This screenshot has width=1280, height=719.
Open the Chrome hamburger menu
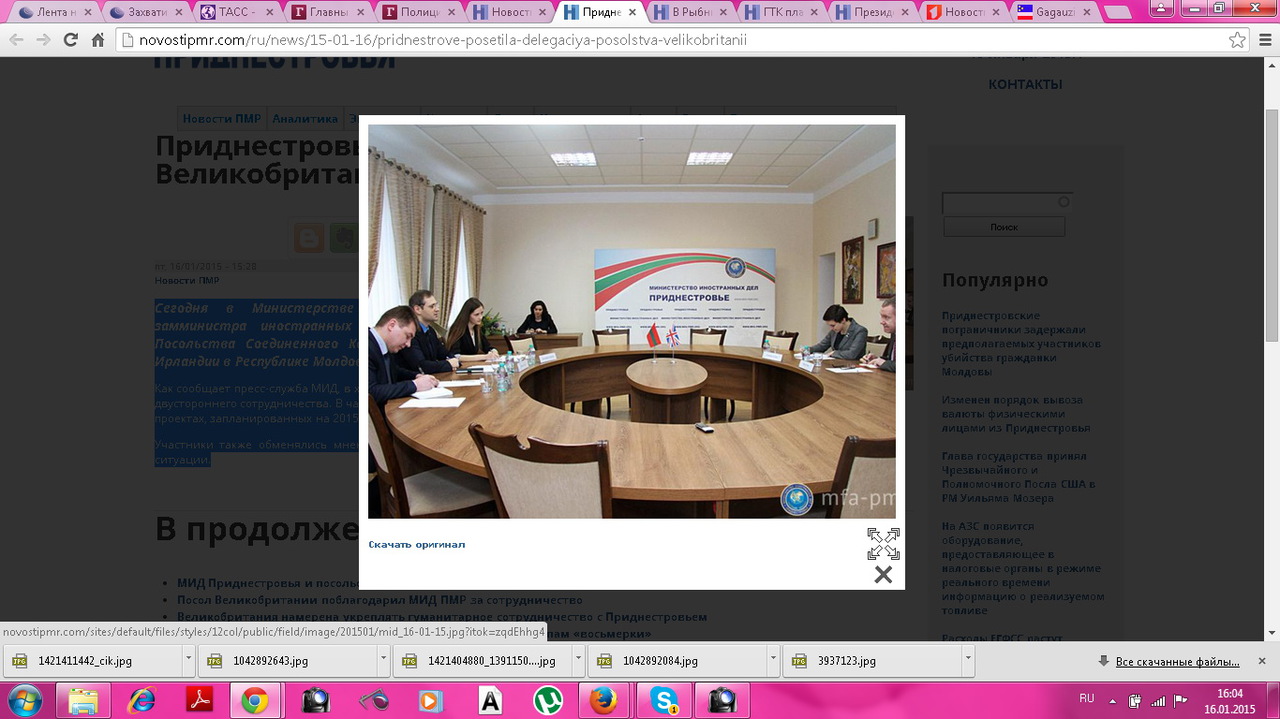[x=1264, y=40]
